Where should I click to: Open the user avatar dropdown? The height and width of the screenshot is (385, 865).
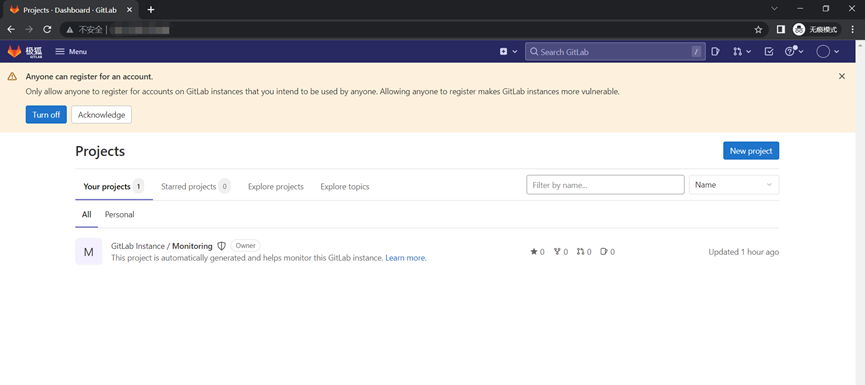(827, 52)
